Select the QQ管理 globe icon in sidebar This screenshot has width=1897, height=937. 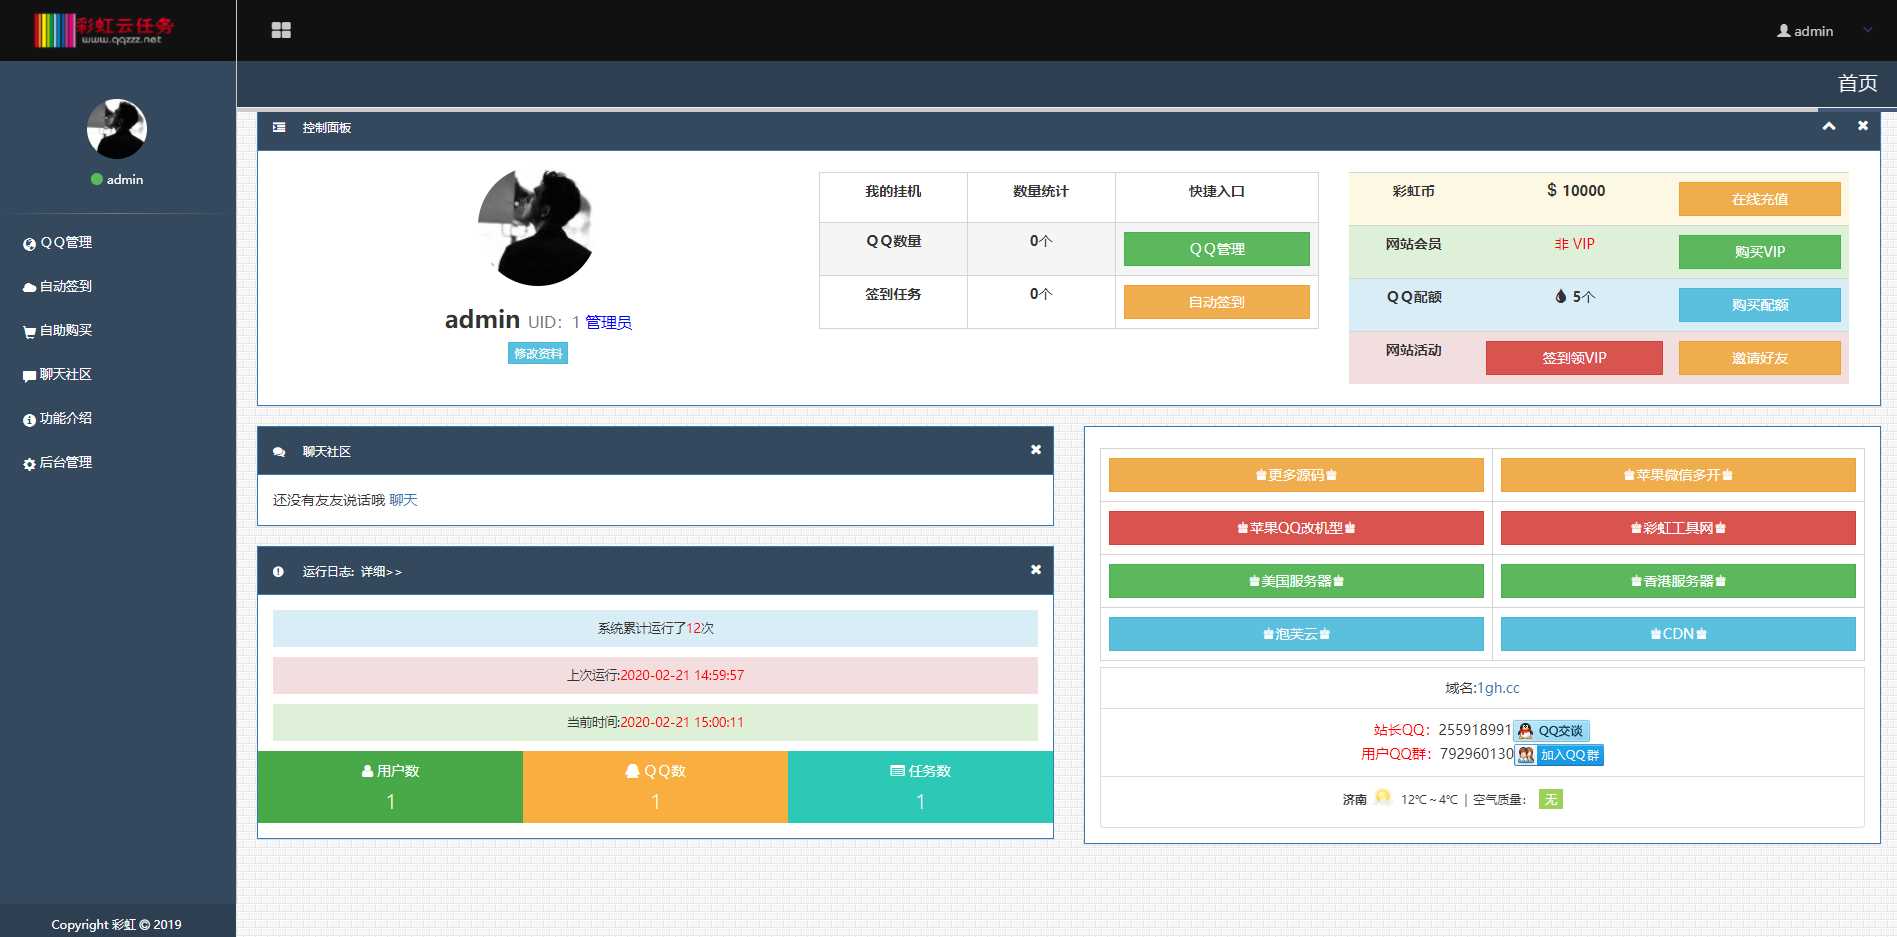point(29,242)
